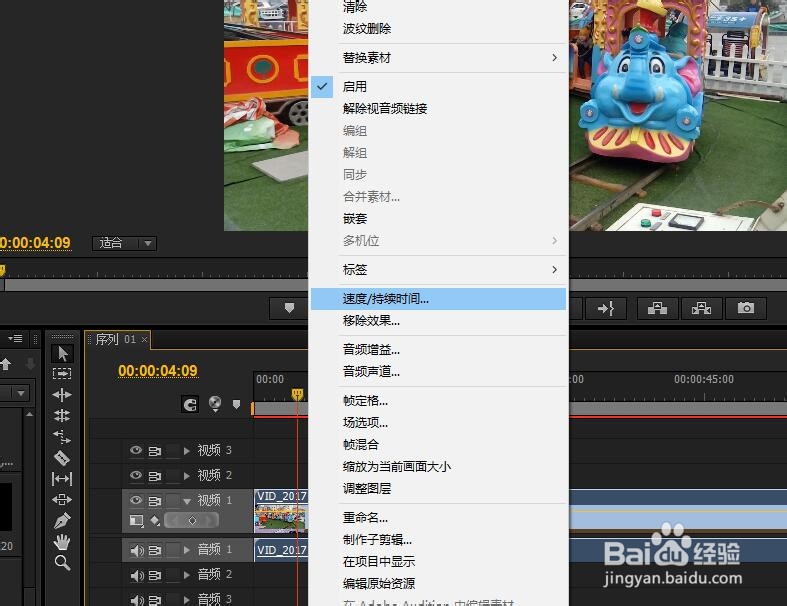
Task: Select the Zoom magnifier tool
Action: [62, 563]
